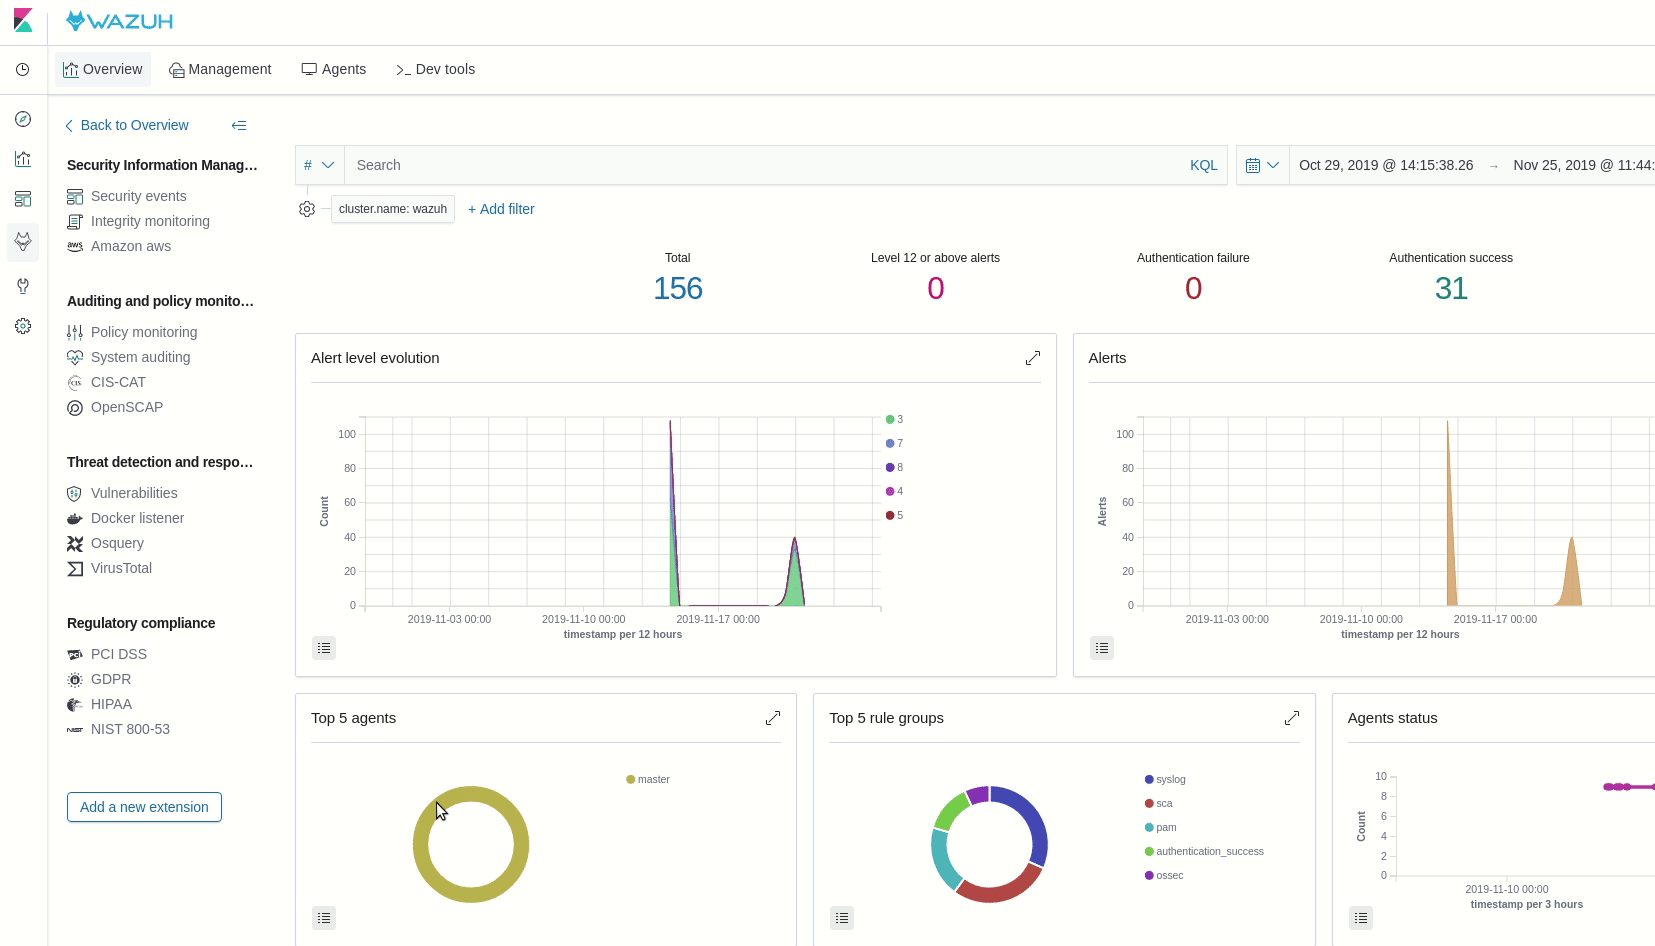Click inside the Search input field
Screen dimensions: 1655x946
click(700, 165)
